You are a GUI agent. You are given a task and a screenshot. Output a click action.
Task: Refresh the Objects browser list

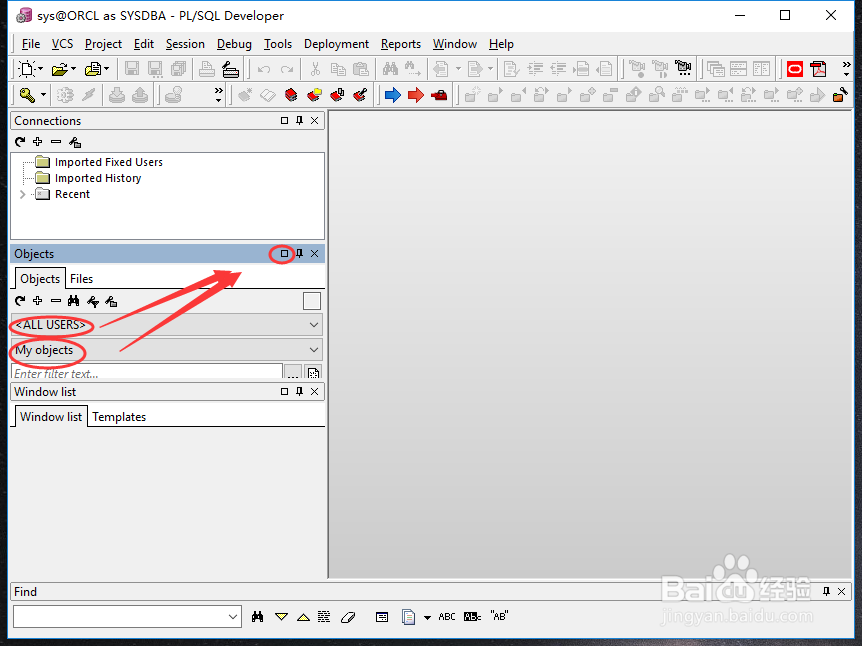pyautogui.click(x=20, y=301)
